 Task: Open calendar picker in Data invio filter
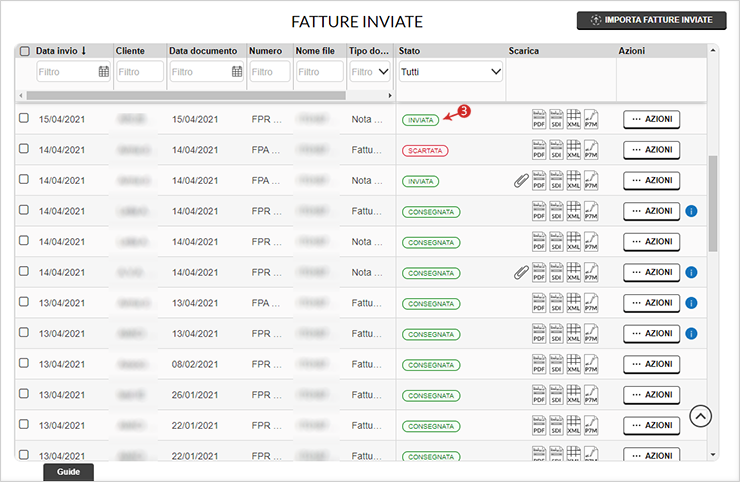[104, 72]
